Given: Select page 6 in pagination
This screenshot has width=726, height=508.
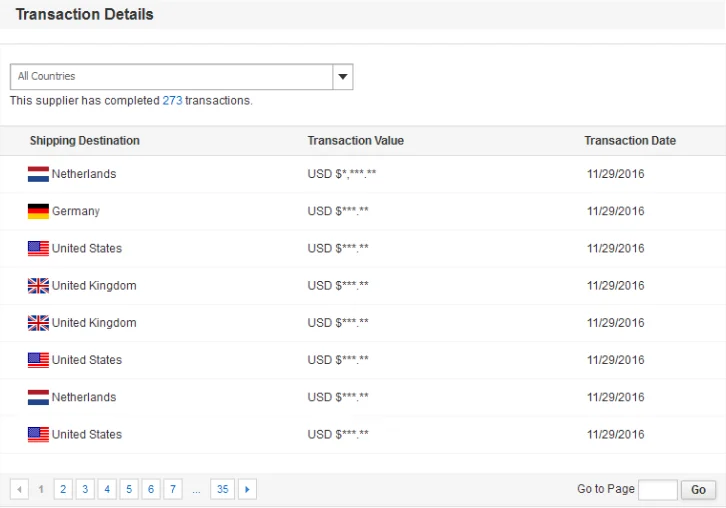Looking at the screenshot, I should coord(151,489).
